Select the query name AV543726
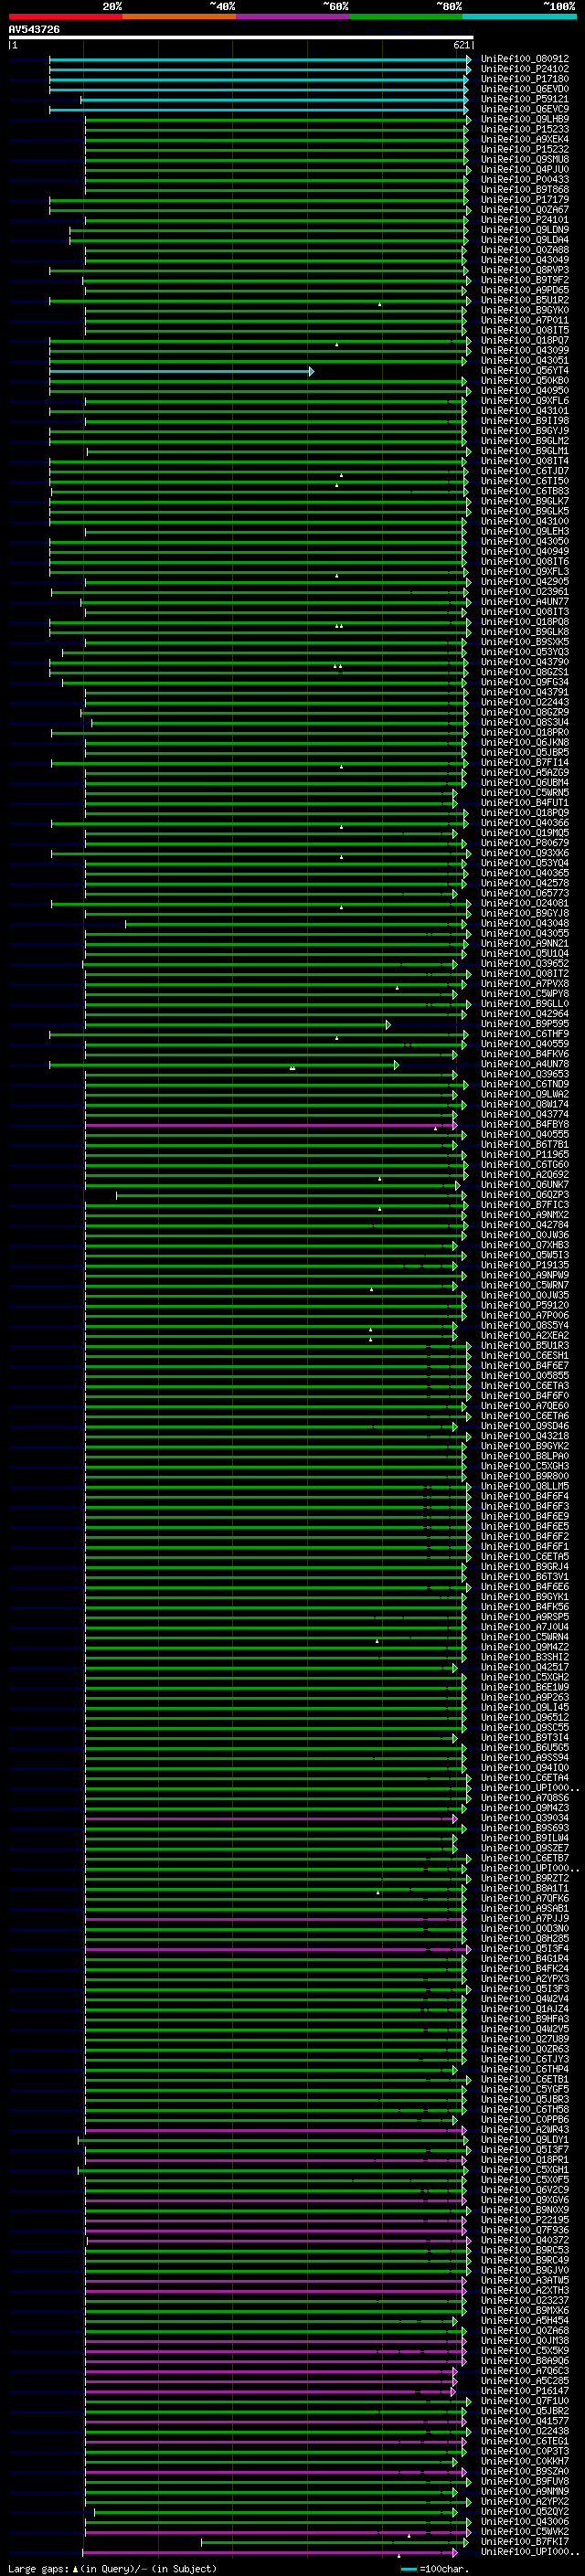585x2576 pixels. pos(34,30)
